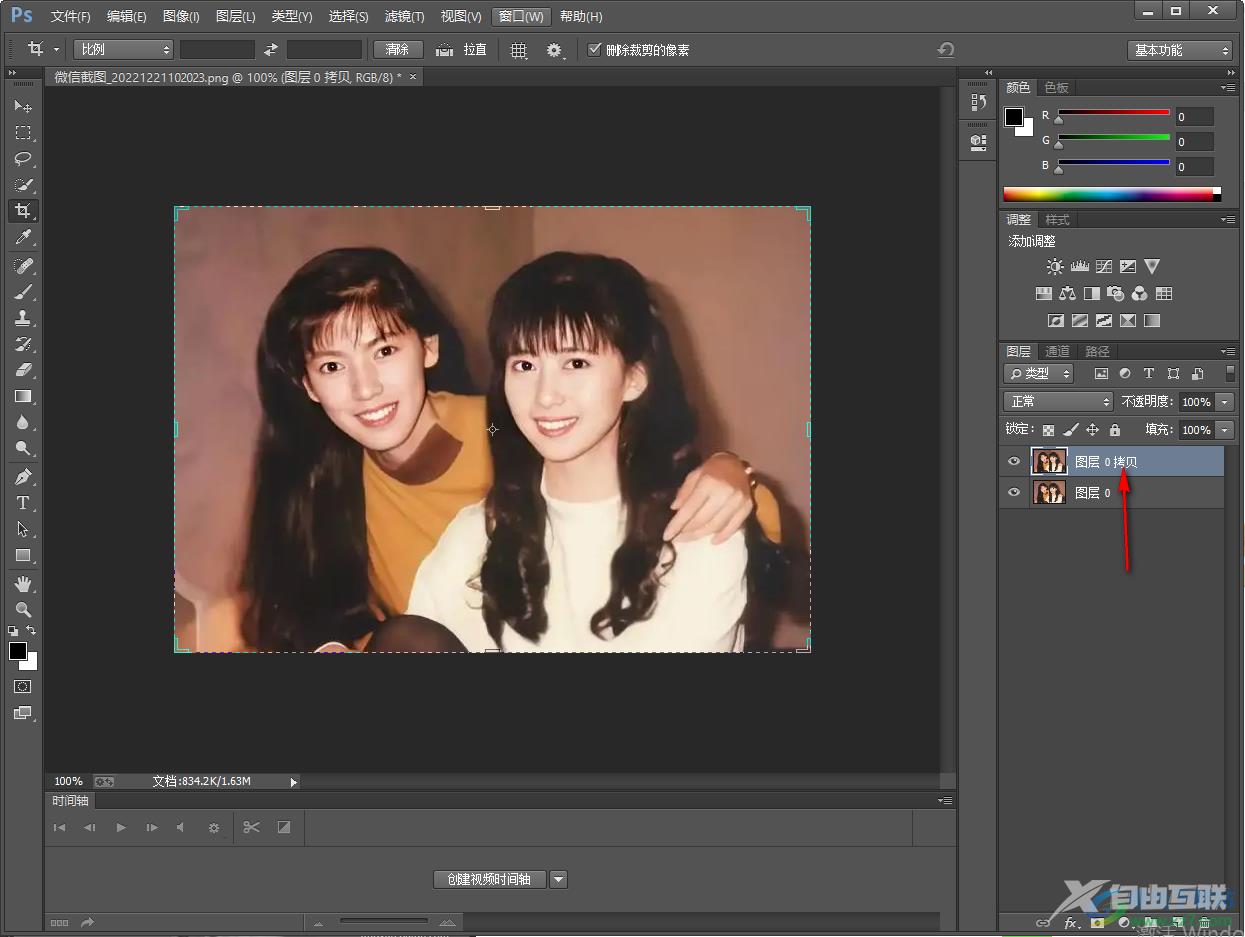
Task: Select the Gradient tool
Action: click(x=22, y=396)
